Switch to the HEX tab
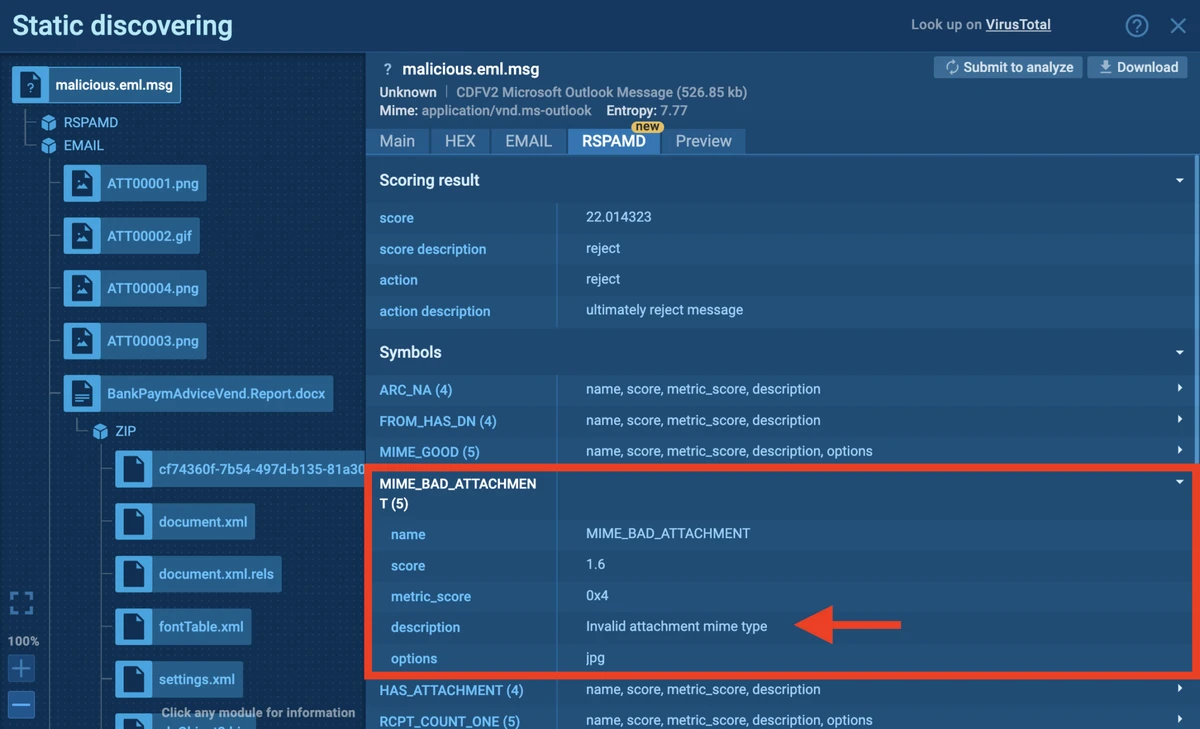 click(460, 141)
